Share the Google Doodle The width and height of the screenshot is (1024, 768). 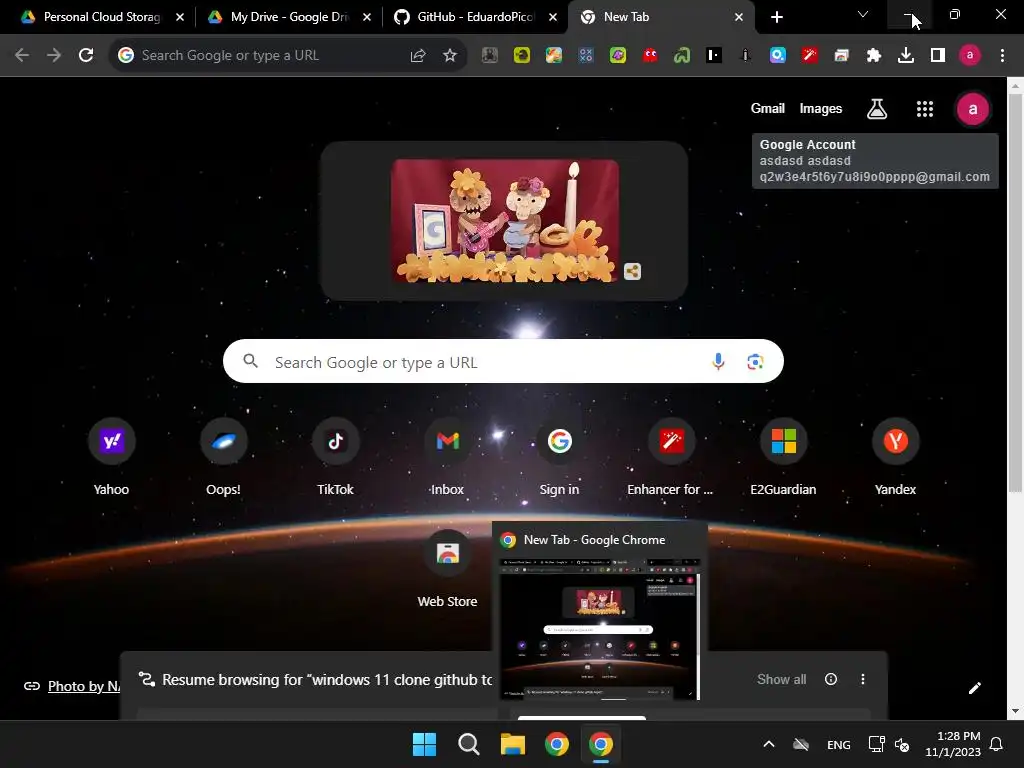point(632,271)
